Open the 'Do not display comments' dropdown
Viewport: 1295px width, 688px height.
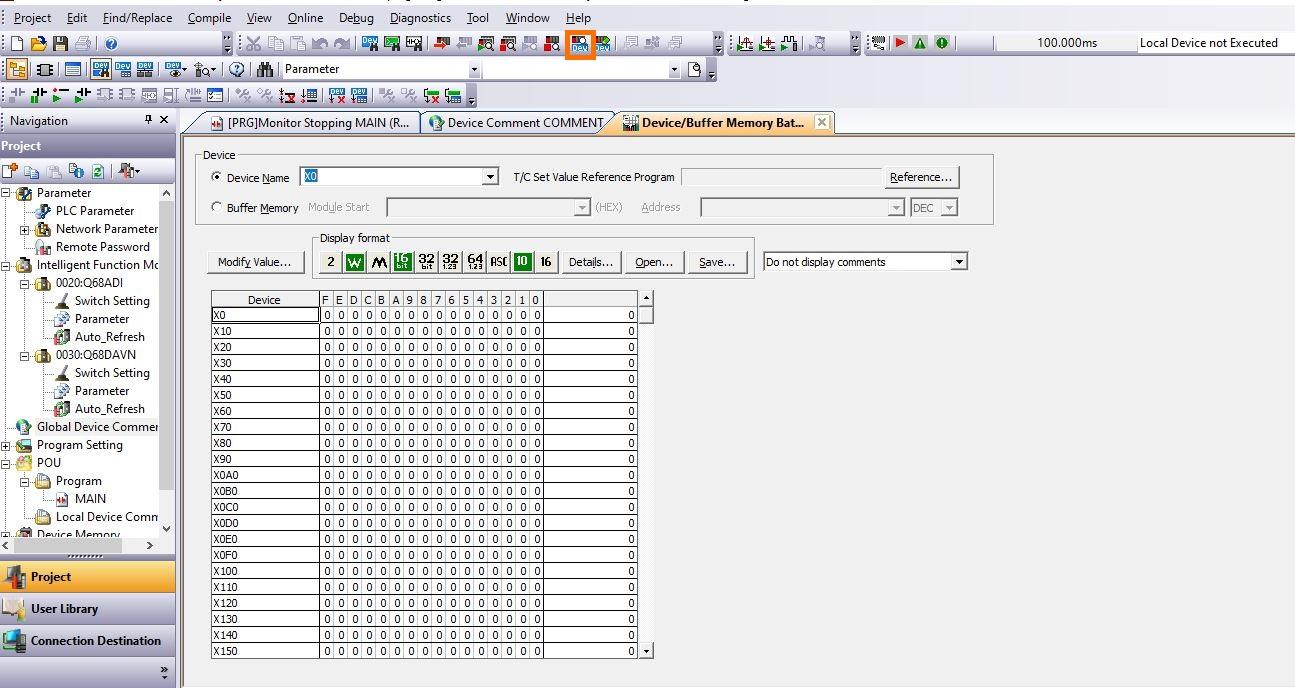coord(959,261)
